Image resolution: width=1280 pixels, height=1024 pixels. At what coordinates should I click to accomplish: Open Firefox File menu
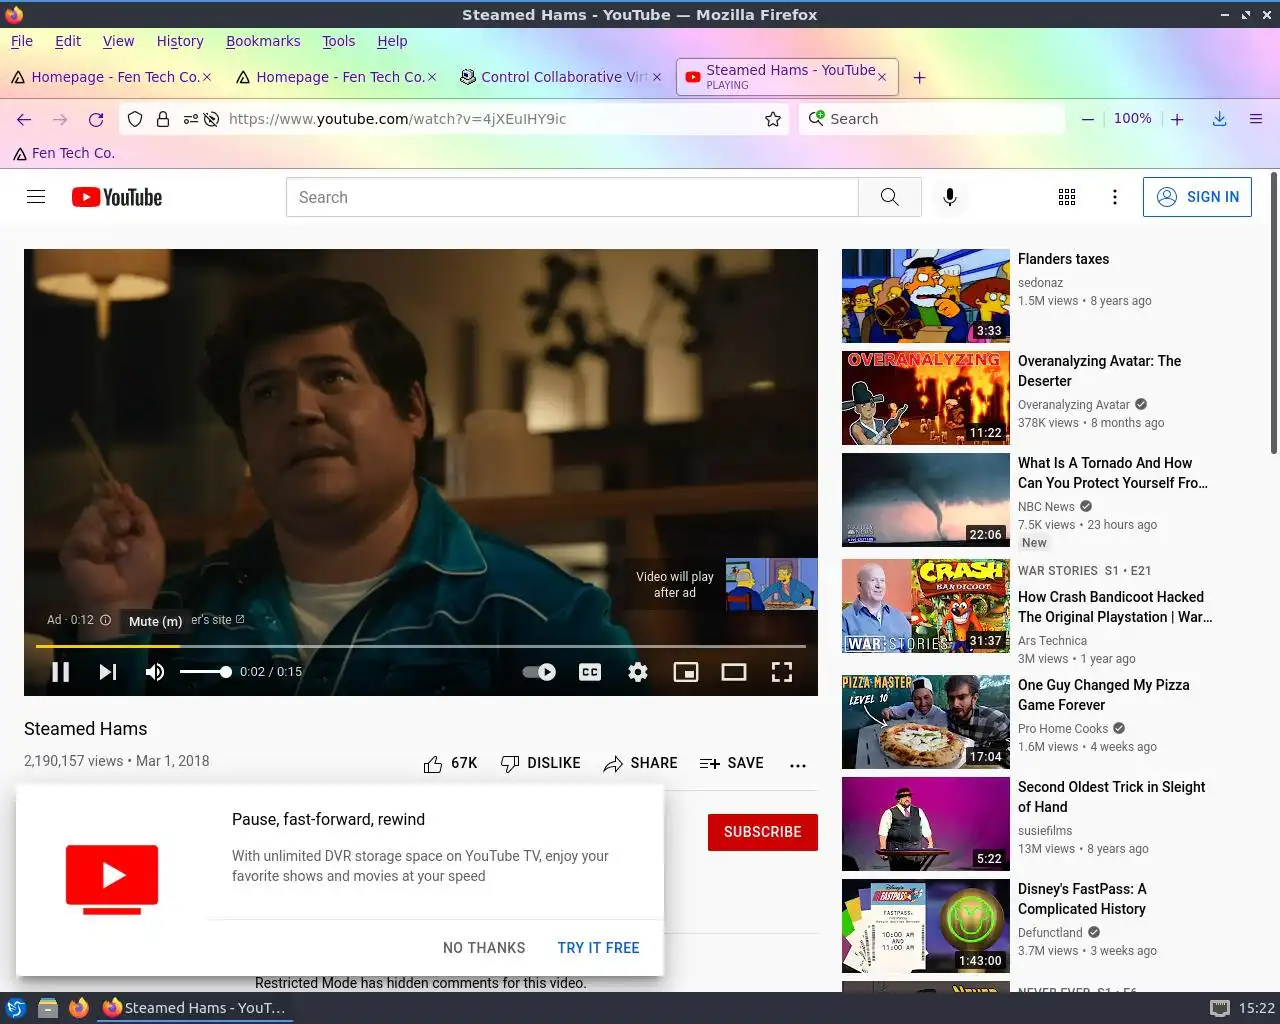point(22,41)
